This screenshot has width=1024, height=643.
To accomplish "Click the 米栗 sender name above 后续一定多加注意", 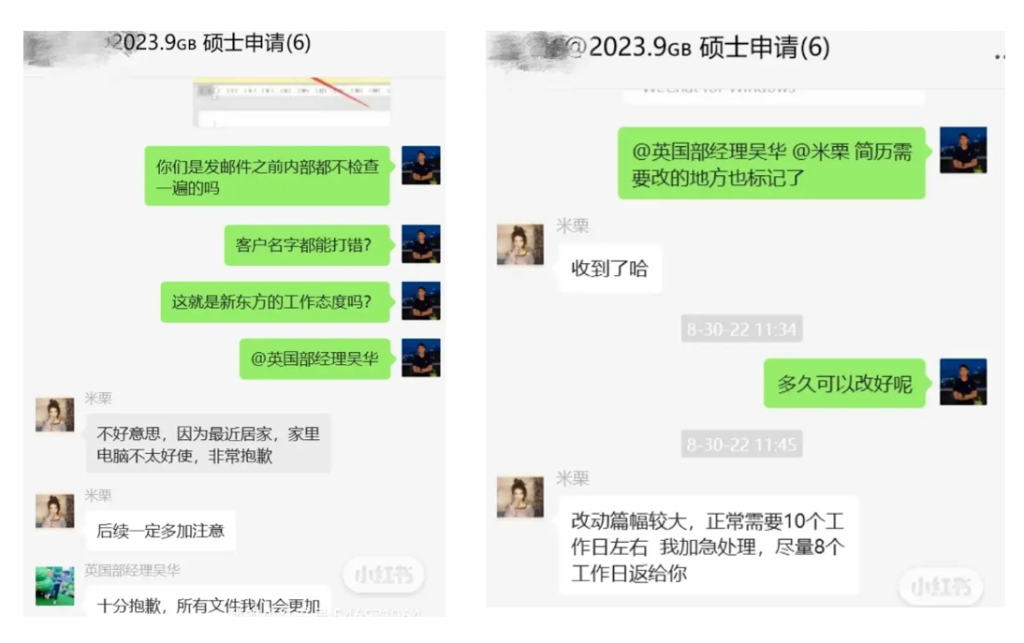I will (x=98, y=495).
